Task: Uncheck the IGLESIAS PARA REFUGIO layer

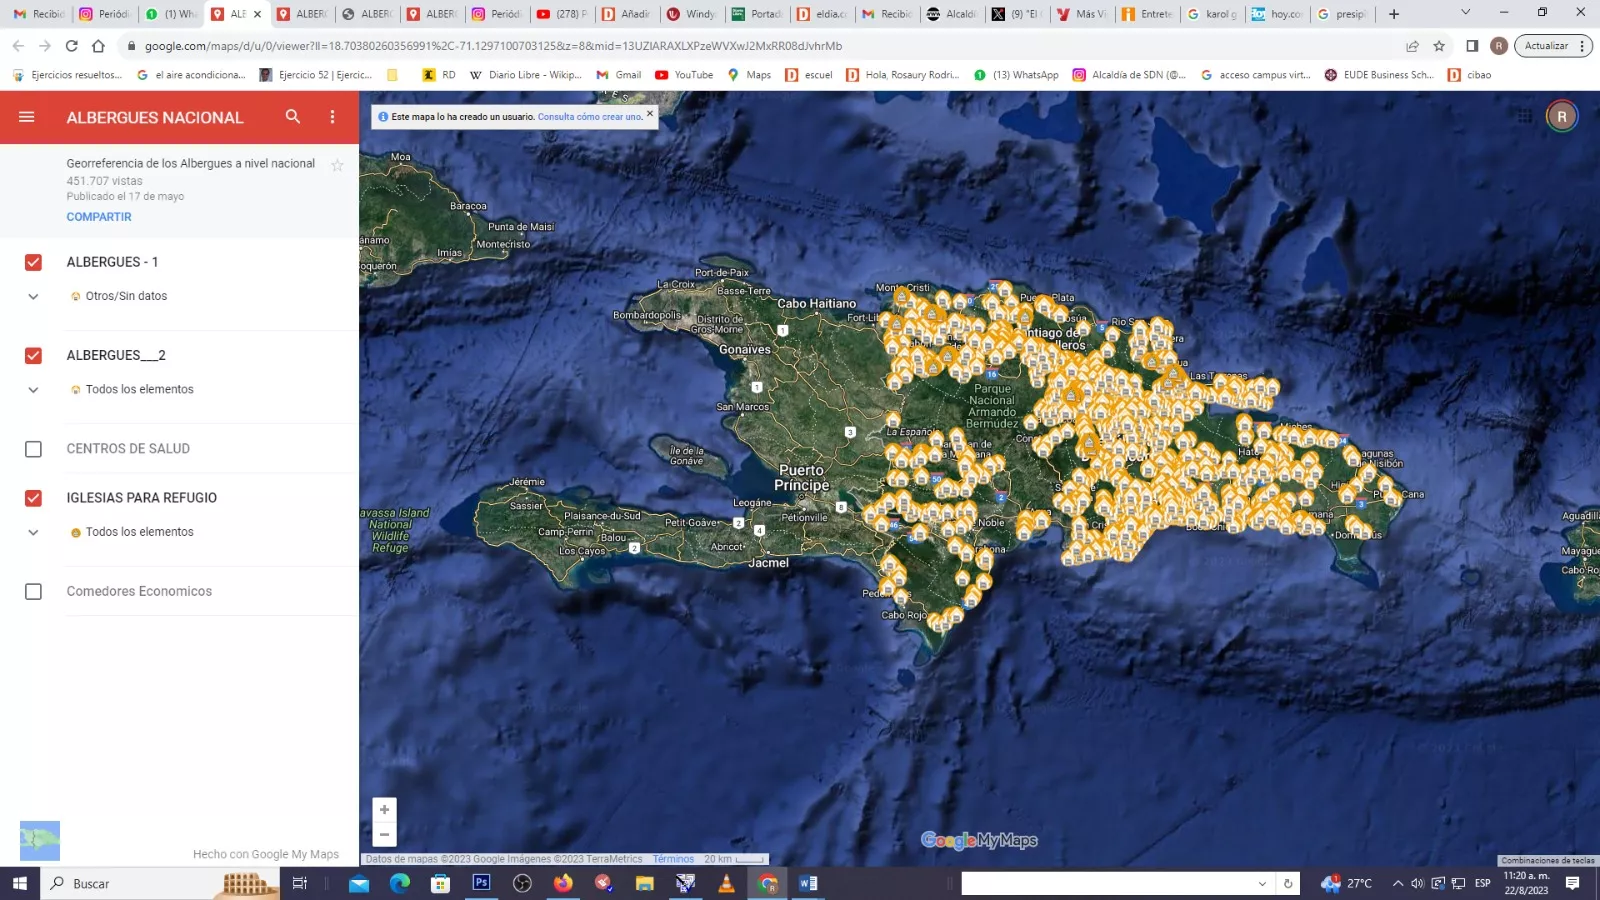Action: pos(33,498)
